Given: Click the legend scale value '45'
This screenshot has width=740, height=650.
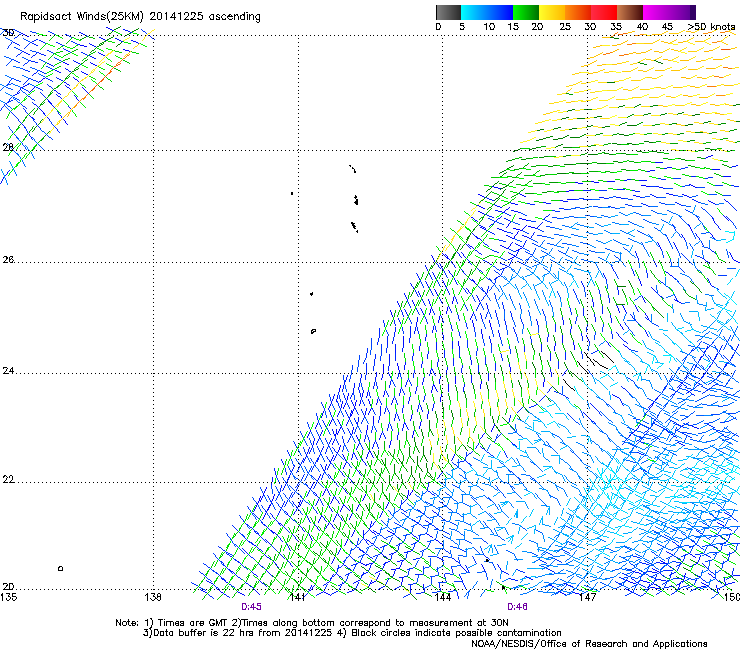Looking at the screenshot, I should (667, 27).
